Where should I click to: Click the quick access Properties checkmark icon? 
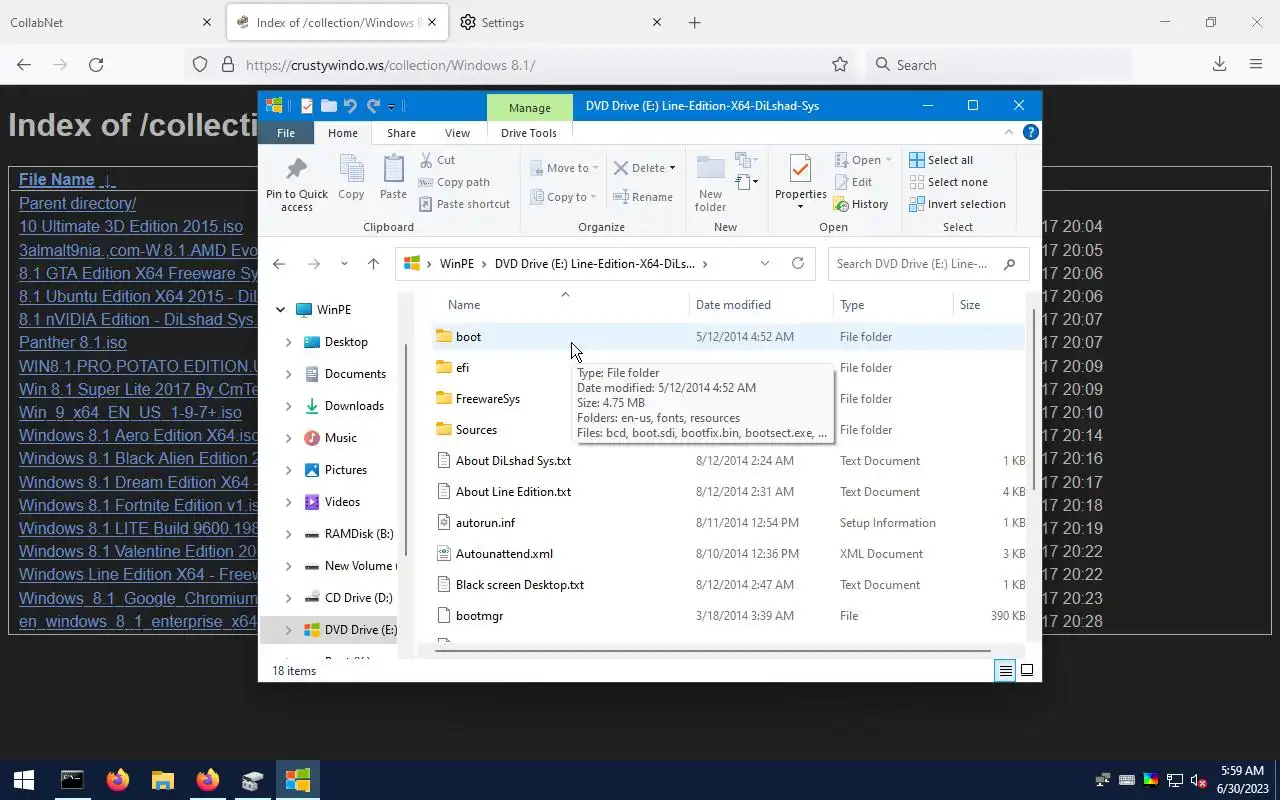pyautogui.click(x=307, y=106)
